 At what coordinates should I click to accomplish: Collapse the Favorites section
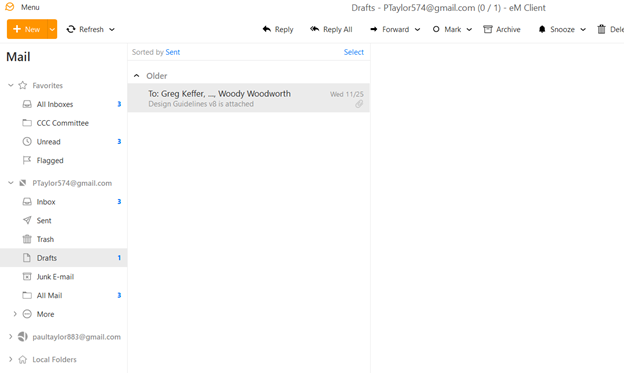pos(11,85)
